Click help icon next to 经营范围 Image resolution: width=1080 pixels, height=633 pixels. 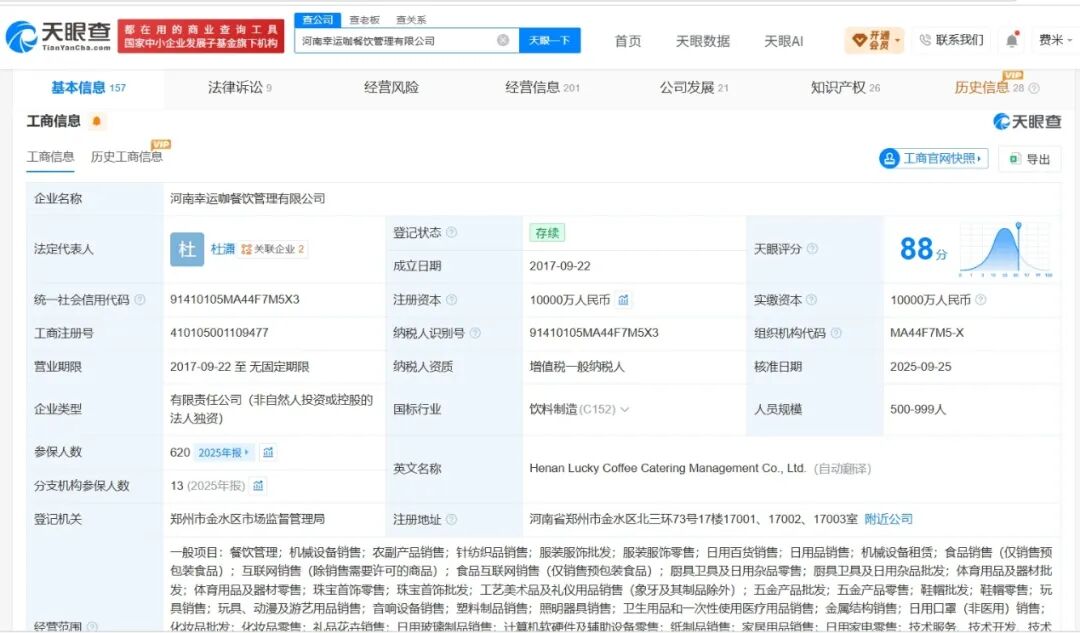coord(92,627)
